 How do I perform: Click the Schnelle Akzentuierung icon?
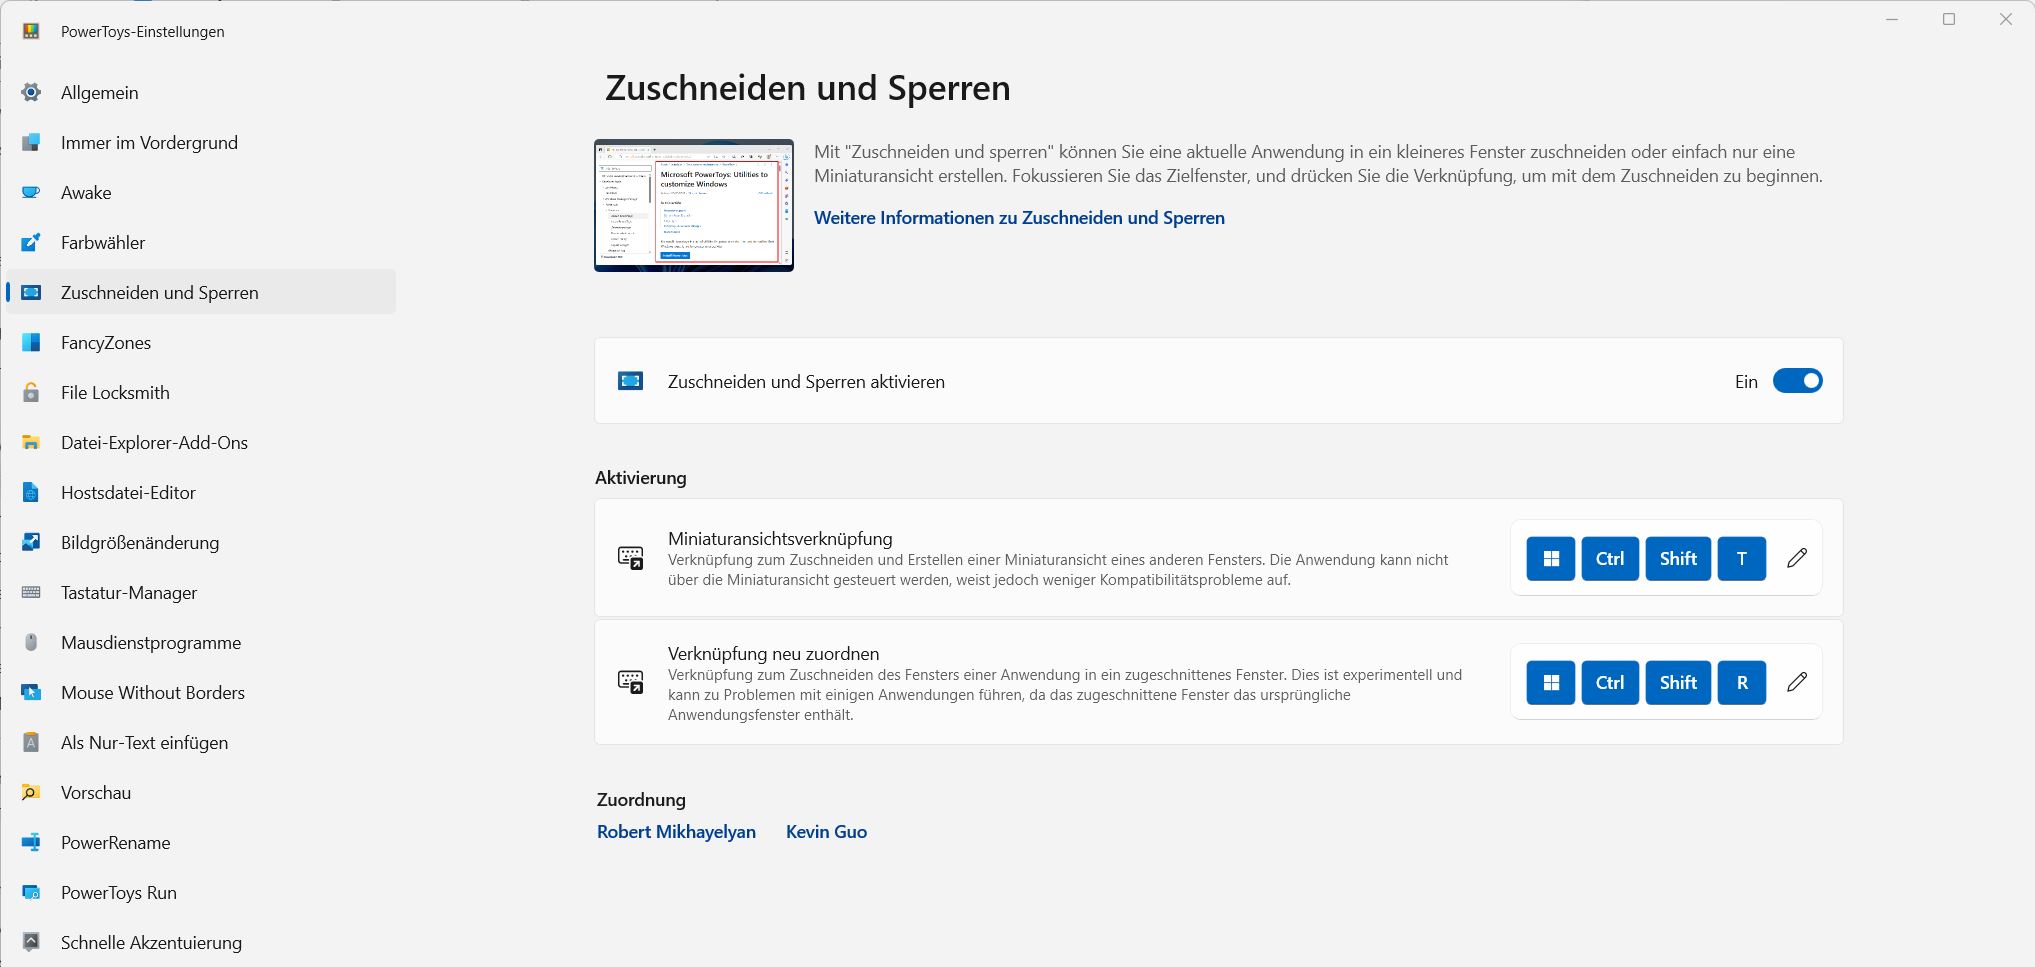(x=31, y=943)
